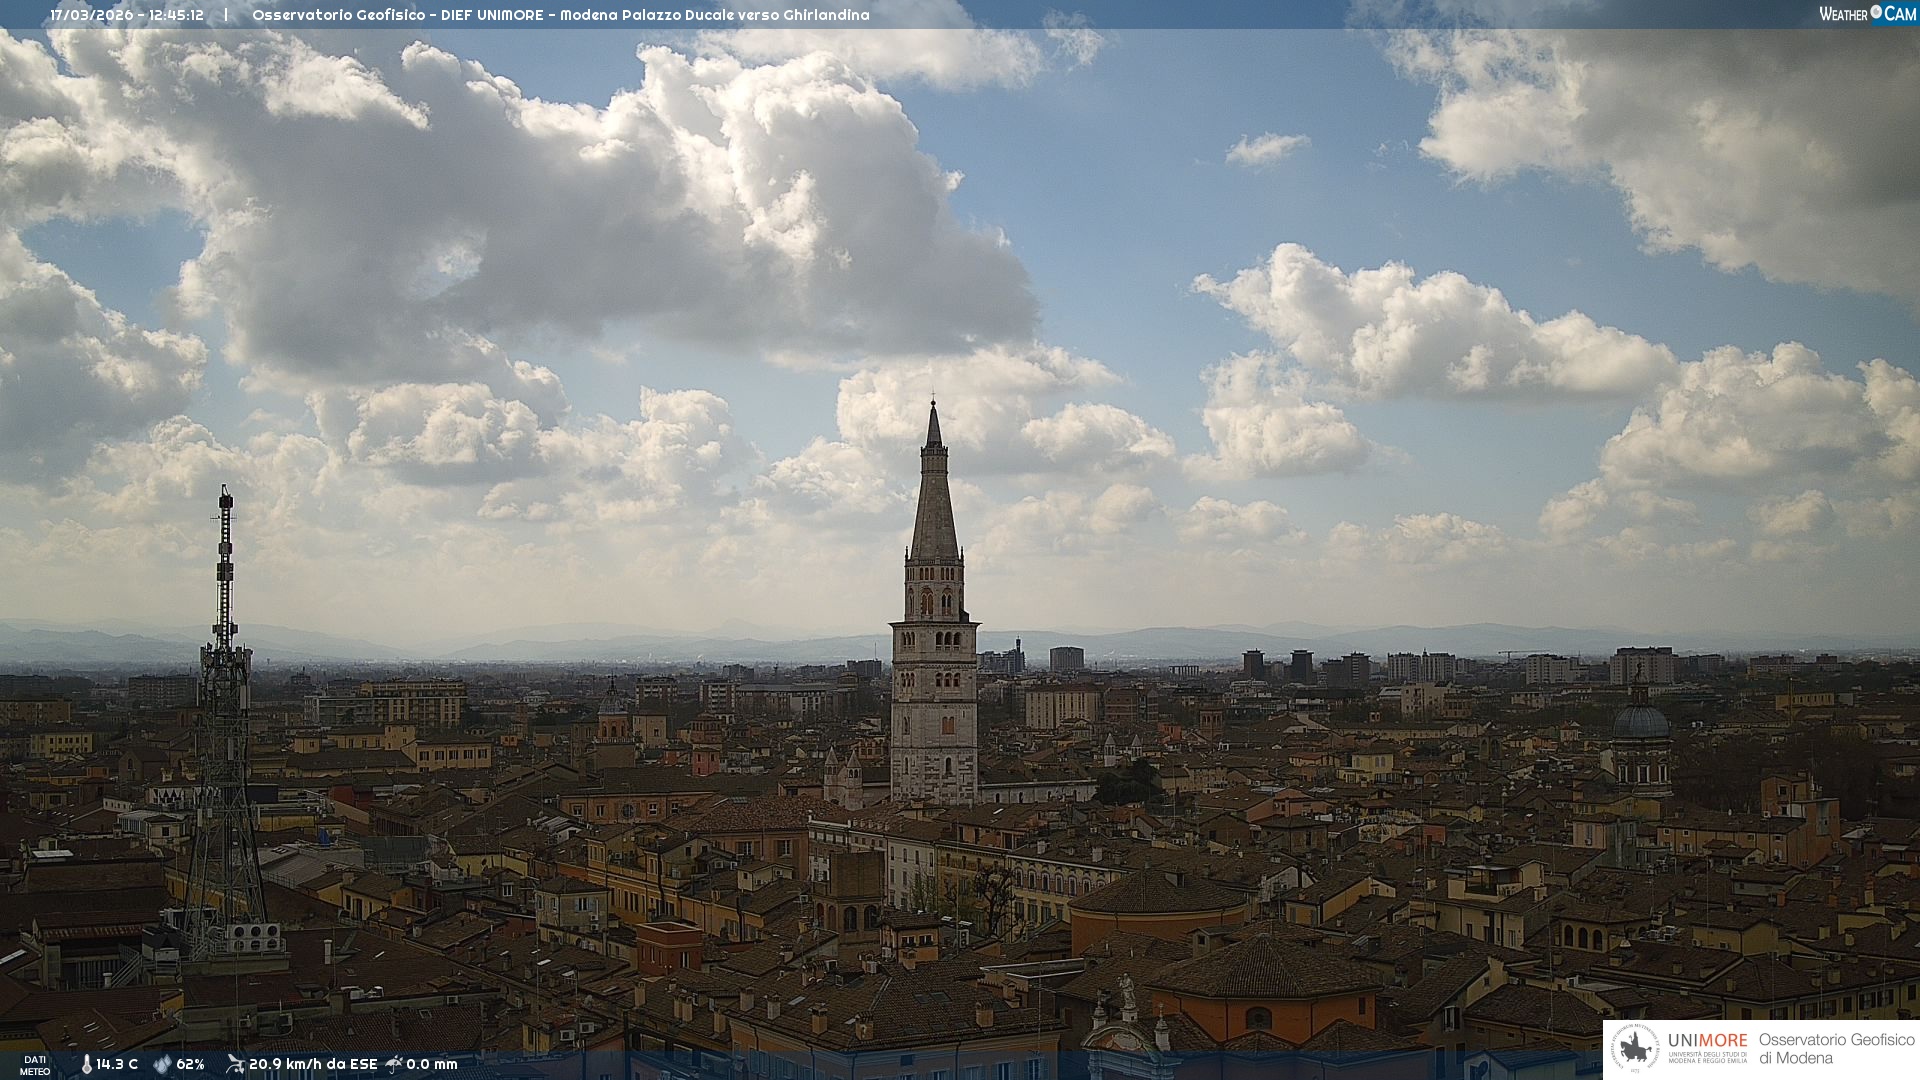Click the gray church dome on right
The image size is (1920, 1080).
click(x=1641, y=722)
